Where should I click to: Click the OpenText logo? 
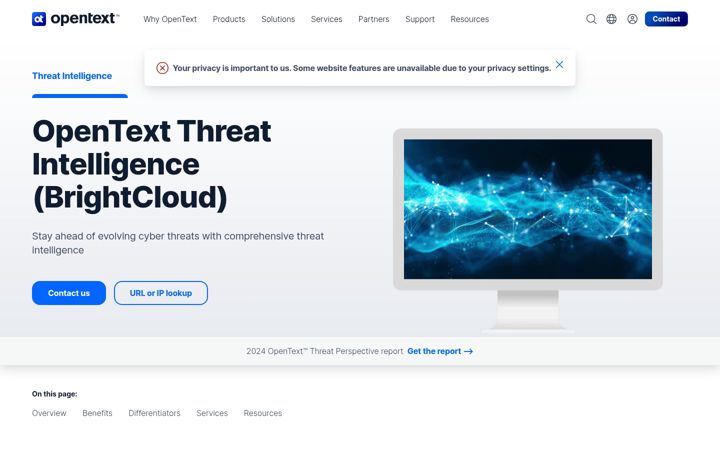coord(75,19)
